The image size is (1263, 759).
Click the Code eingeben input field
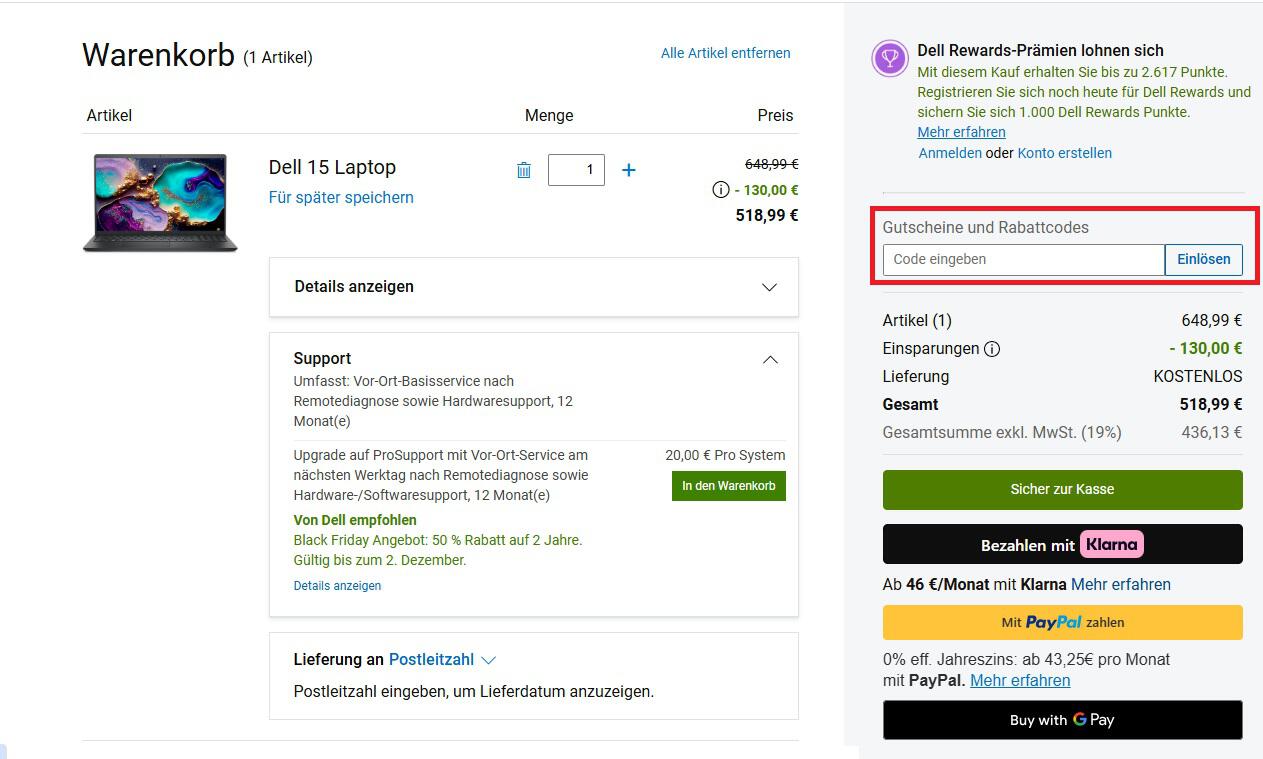point(1021,259)
